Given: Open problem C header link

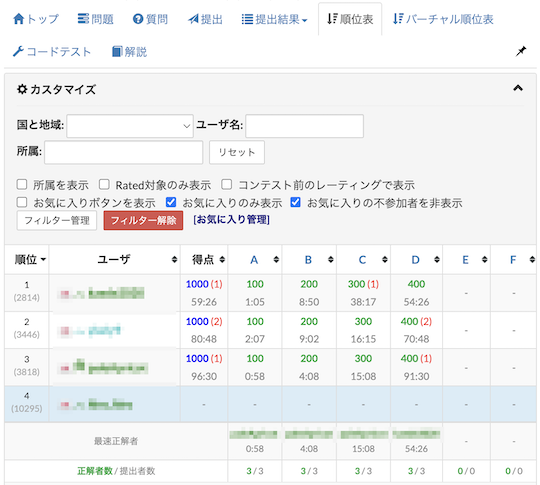Looking at the screenshot, I should click(x=362, y=260).
